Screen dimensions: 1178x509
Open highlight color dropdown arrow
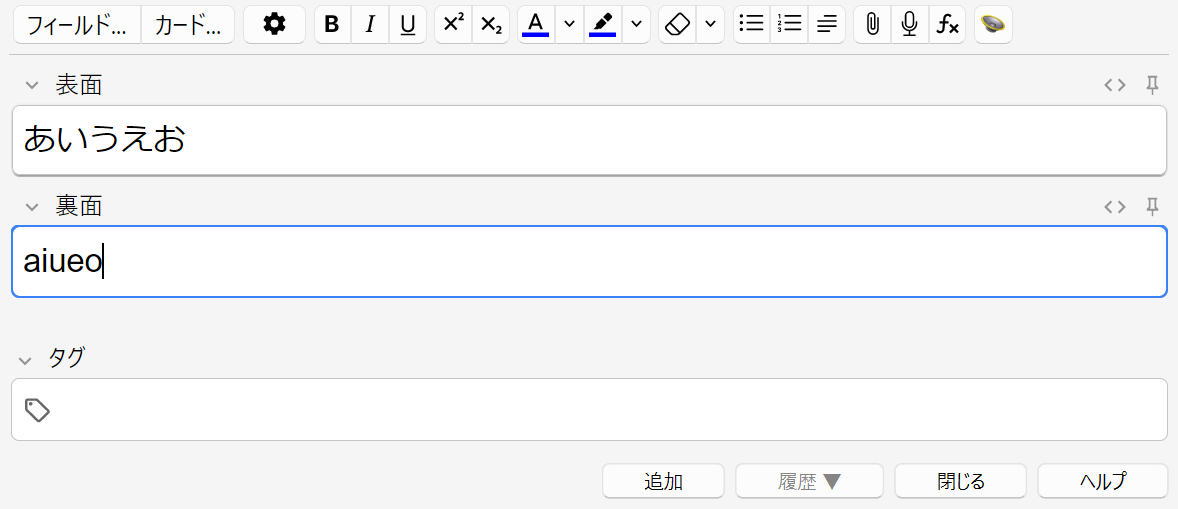[x=636, y=25]
